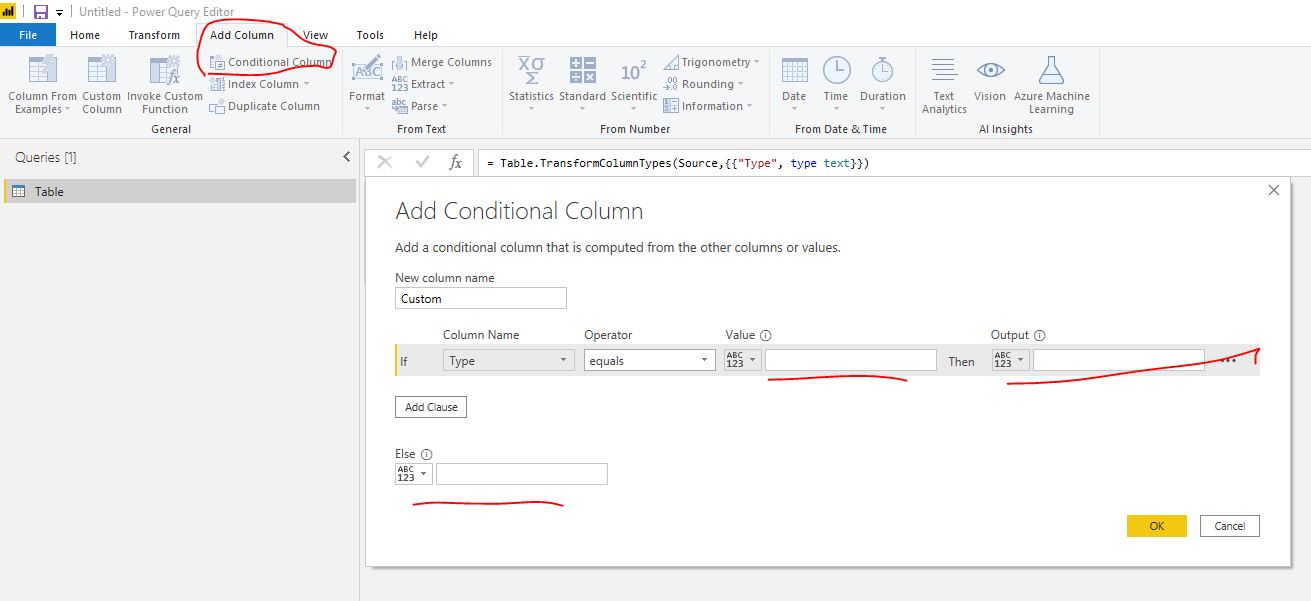Click the Output info icon
Viewport: 1311px width, 601px height.
1039,336
